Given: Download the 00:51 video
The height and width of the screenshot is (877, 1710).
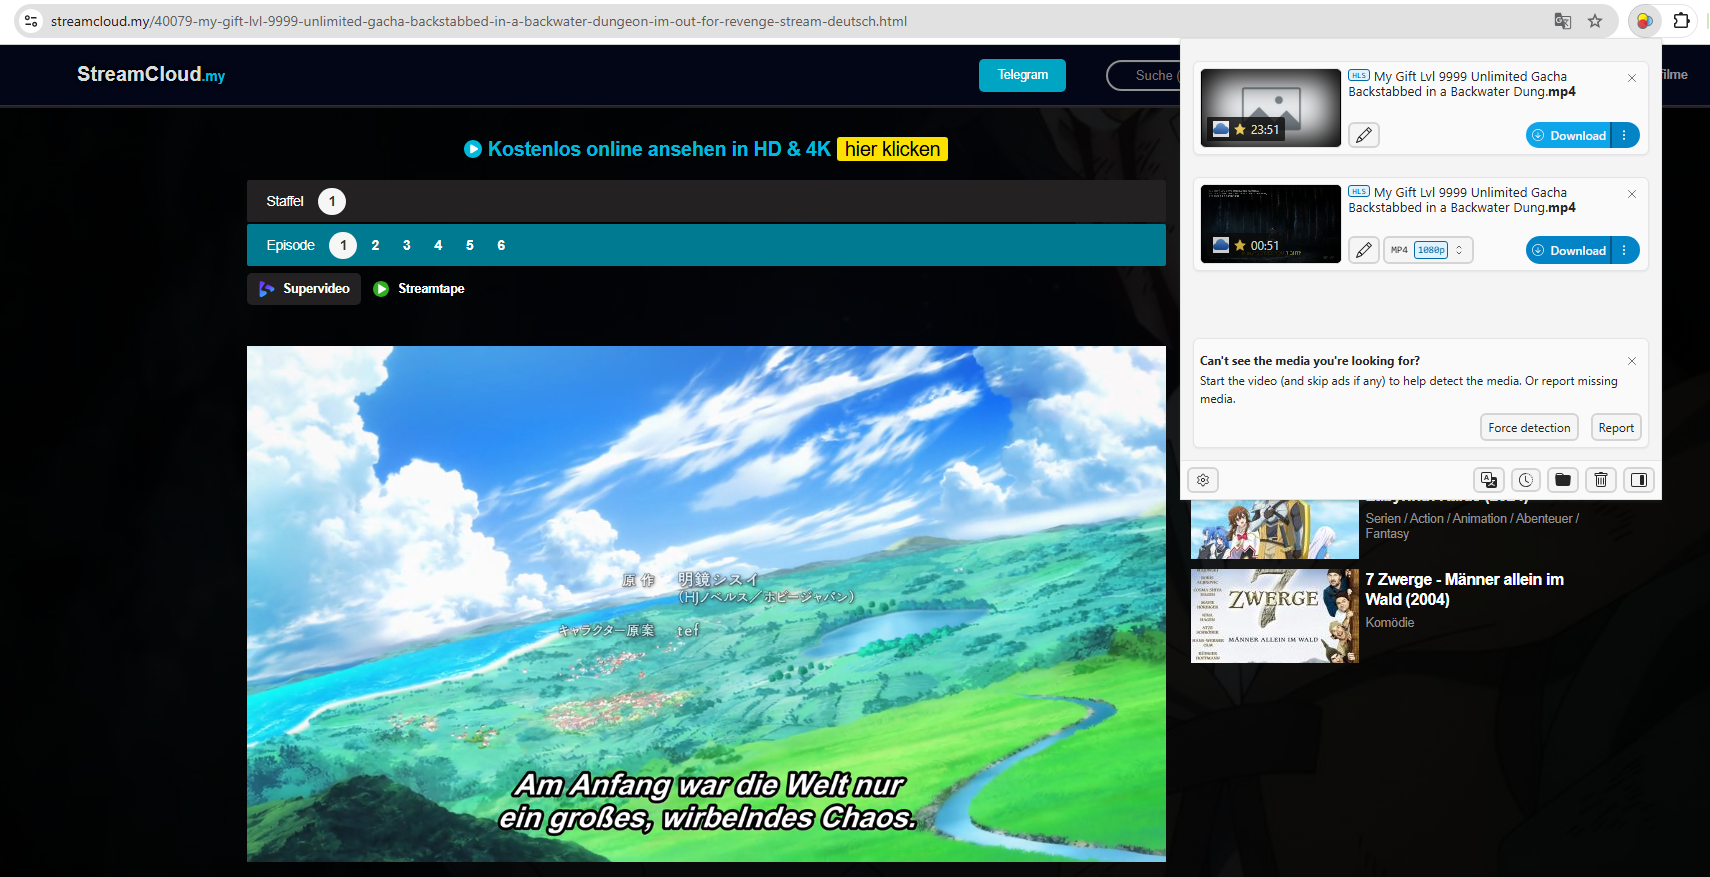Looking at the screenshot, I should 1568,250.
